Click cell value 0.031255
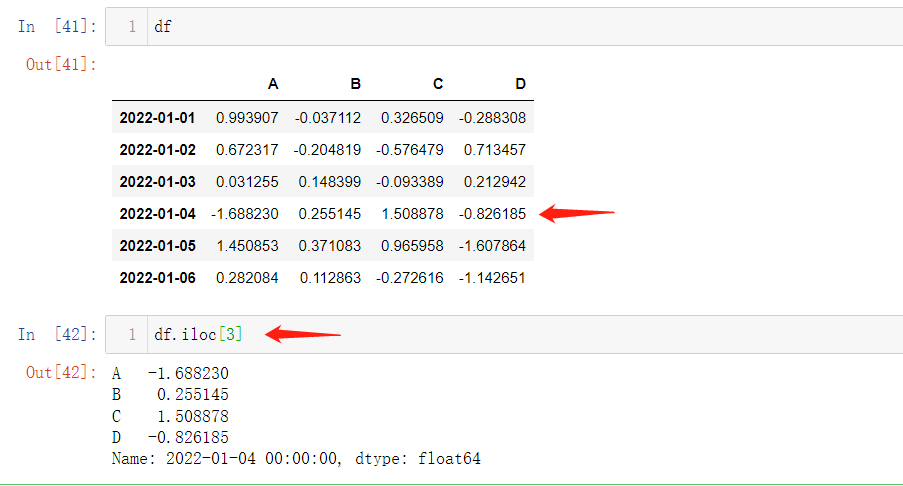Image resolution: width=903 pixels, height=486 pixels. pyautogui.click(x=247, y=182)
